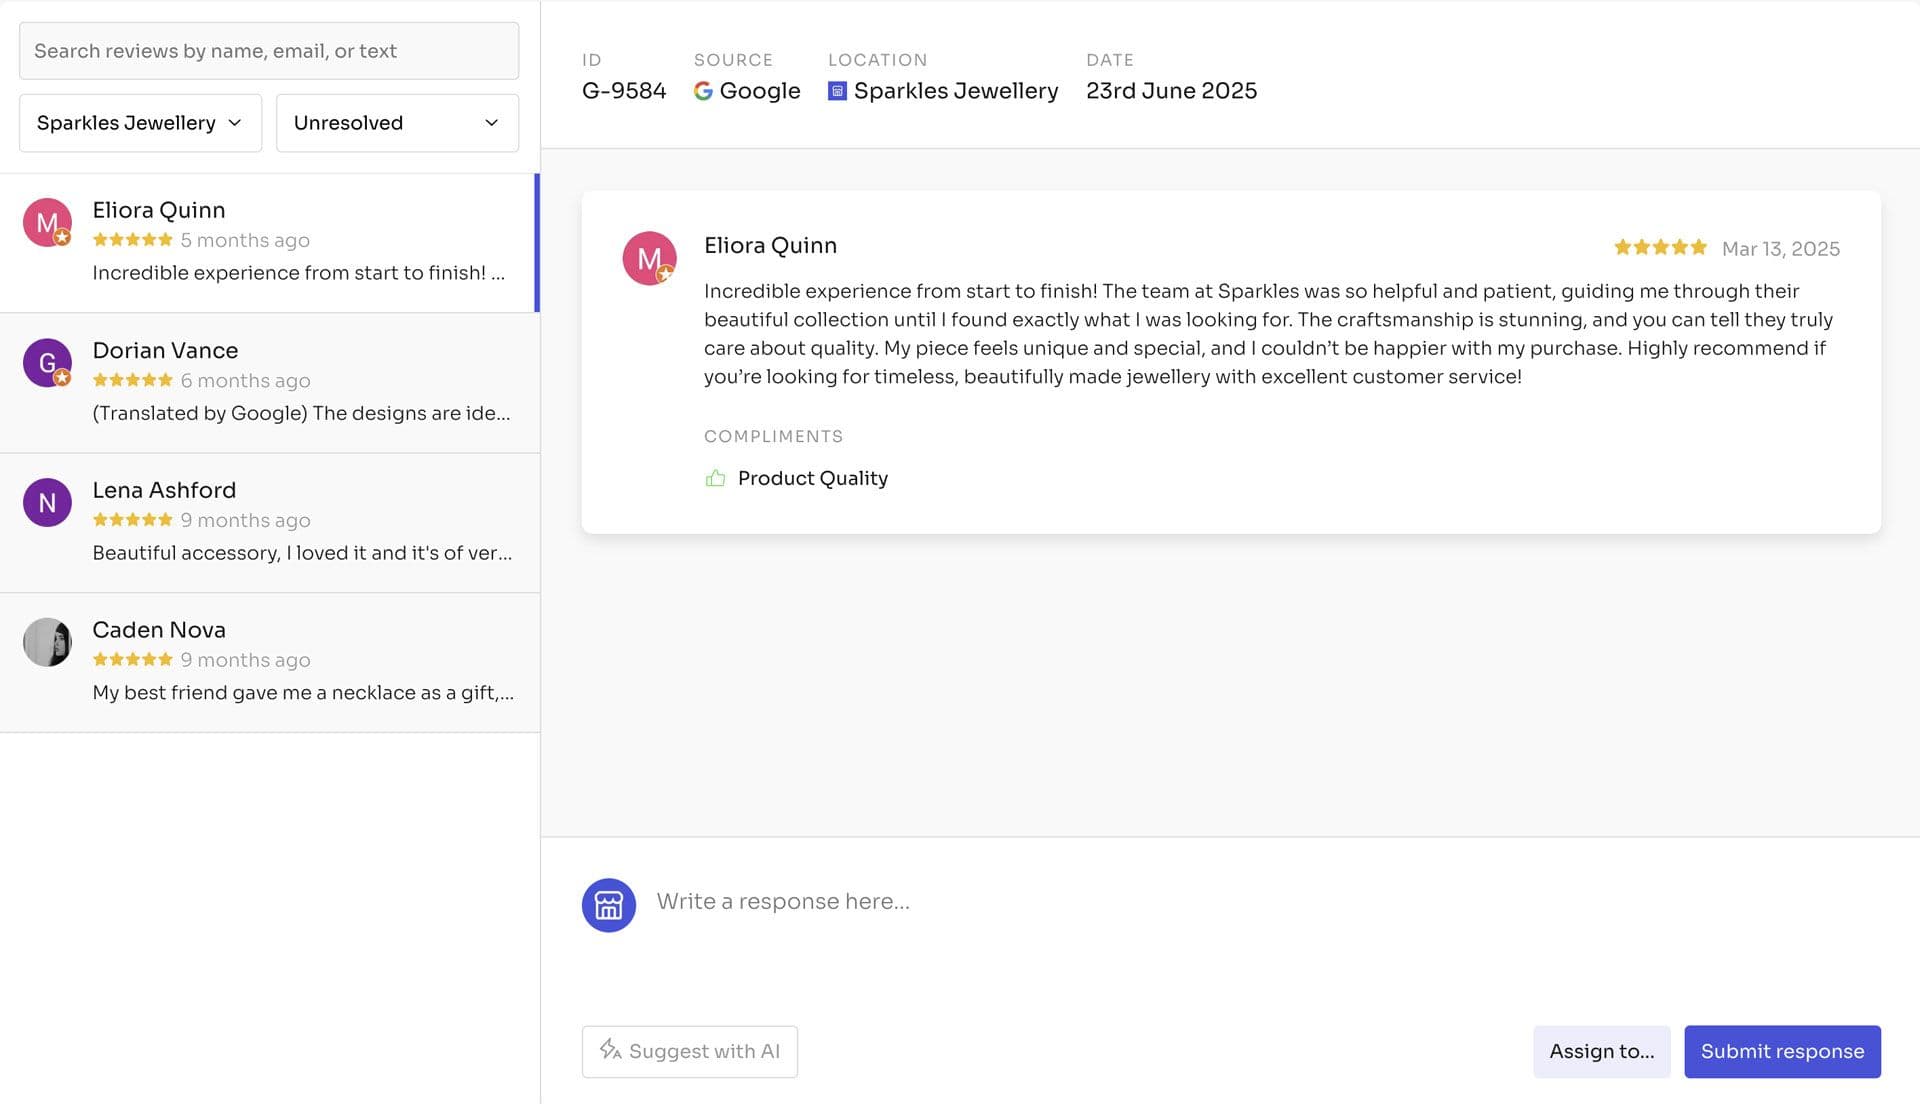The image size is (1920, 1104).
Task: Click Eliora Quinn's avatar in review card
Action: pos(649,259)
